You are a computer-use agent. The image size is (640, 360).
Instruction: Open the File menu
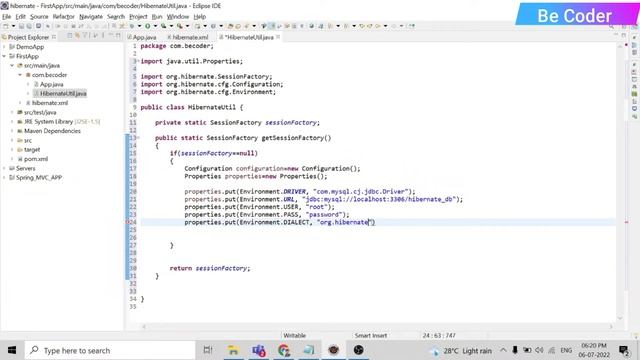(x=7, y=17)
